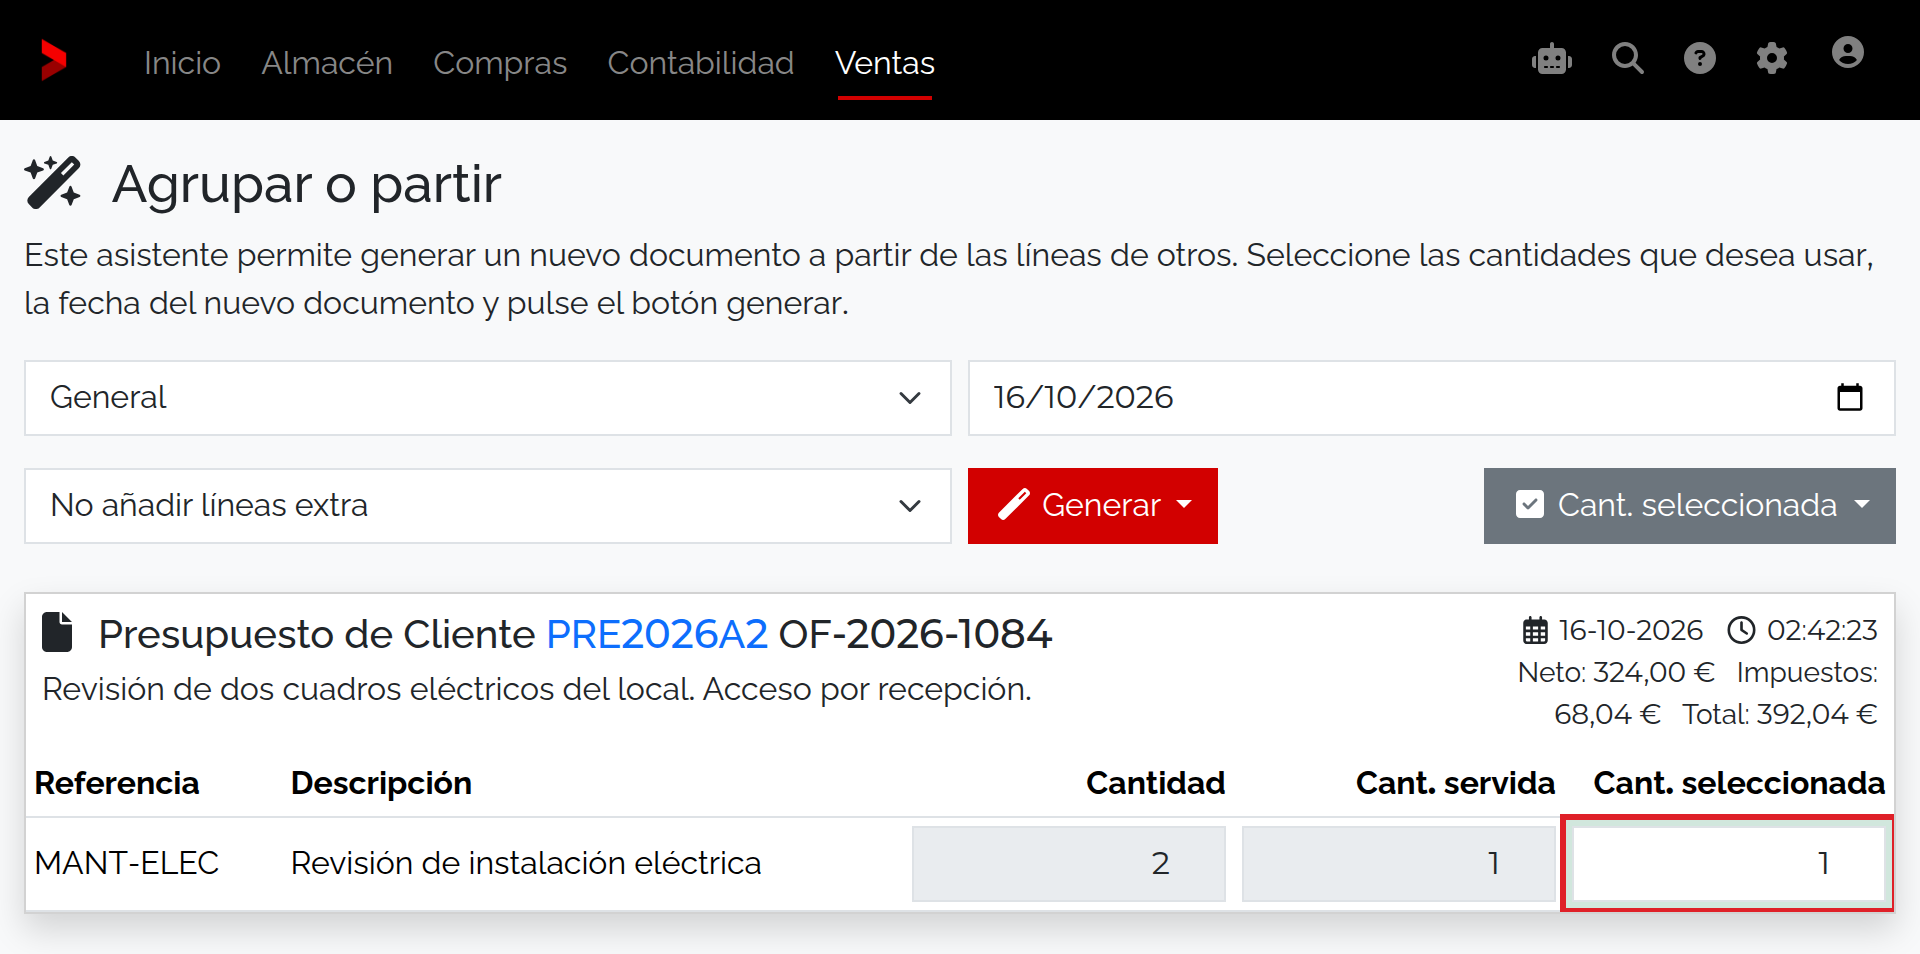Select the Revisión de instalación eléctrica description
The image size is (1920, 954).
(x=526, y=863)
